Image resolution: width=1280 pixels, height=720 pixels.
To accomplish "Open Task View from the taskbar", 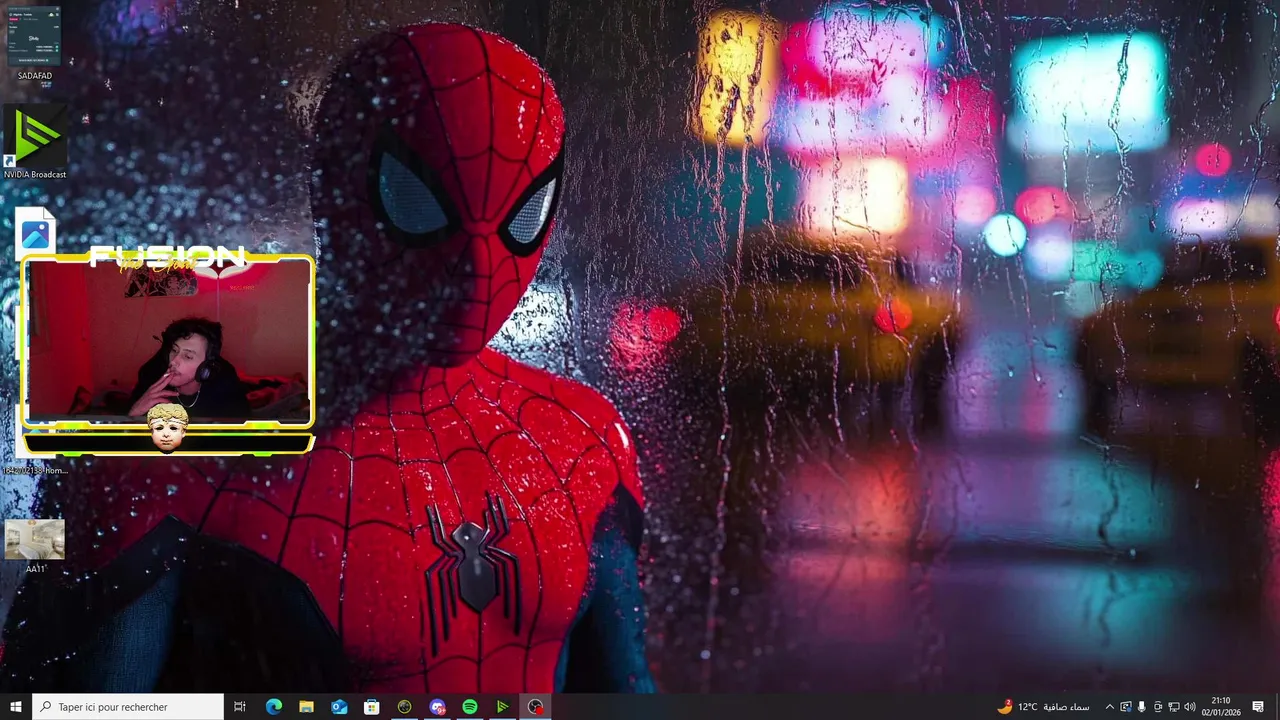I will [240, 707].
